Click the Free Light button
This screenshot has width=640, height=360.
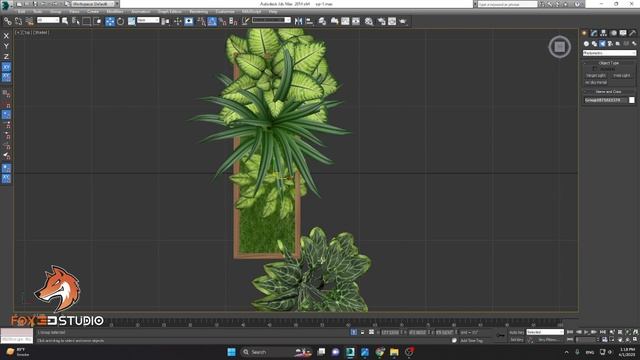[x=622, y=76]
